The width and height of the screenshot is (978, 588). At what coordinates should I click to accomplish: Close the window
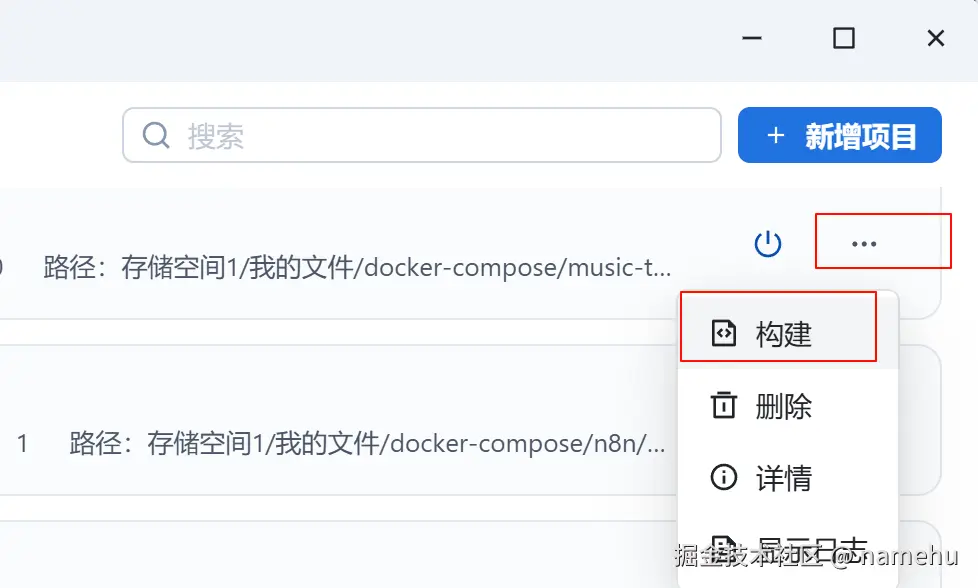tap(936, 38)
